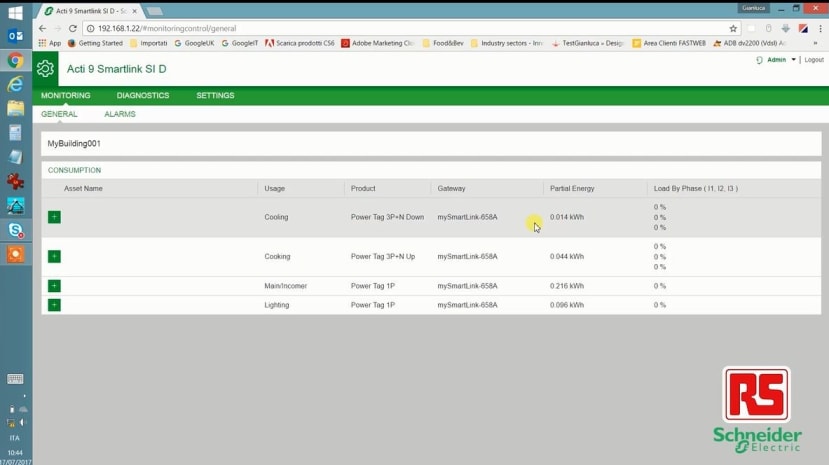Open the Adobe Marketing Cloud bookmark
829x465 pixels.
[377, 43]
